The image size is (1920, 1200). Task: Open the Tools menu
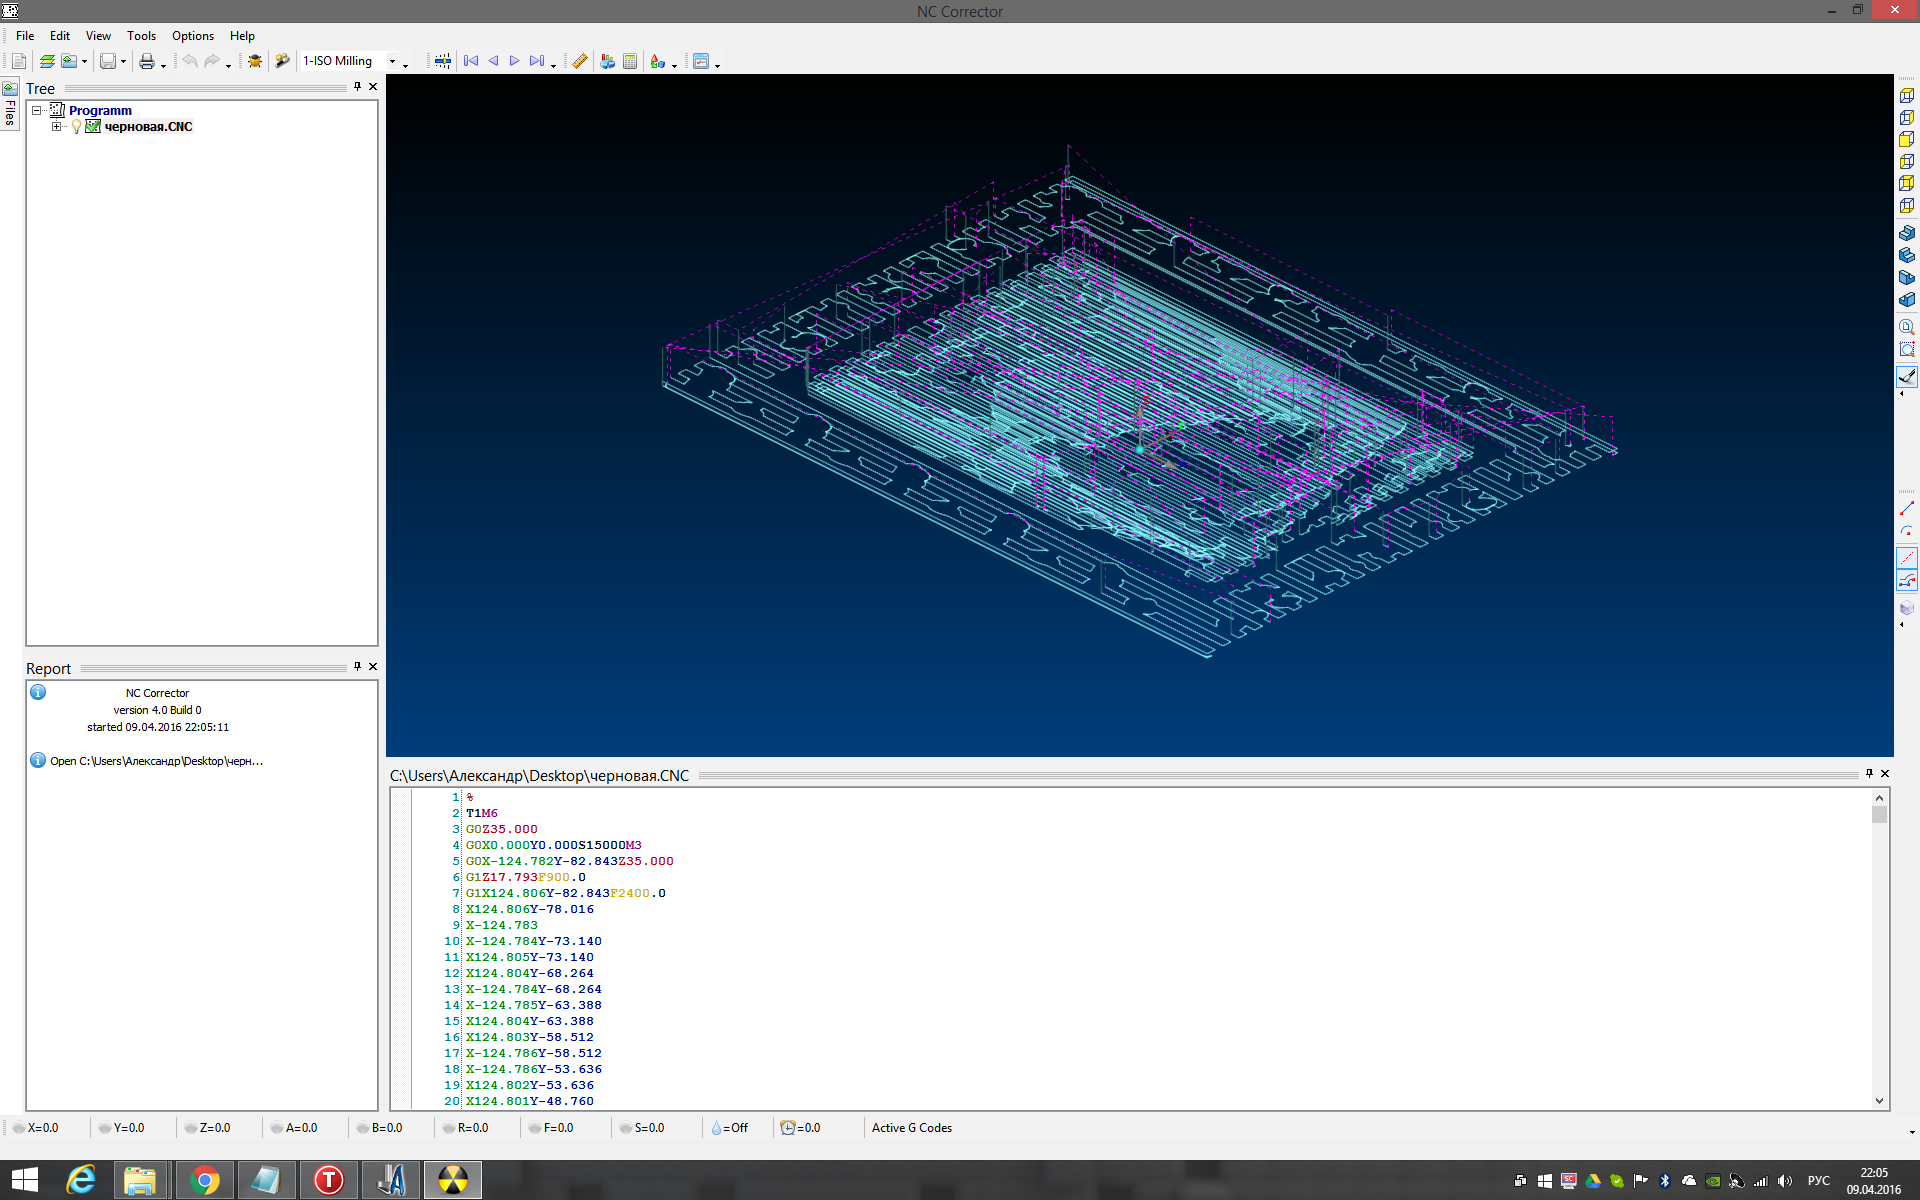pos(141,35)
